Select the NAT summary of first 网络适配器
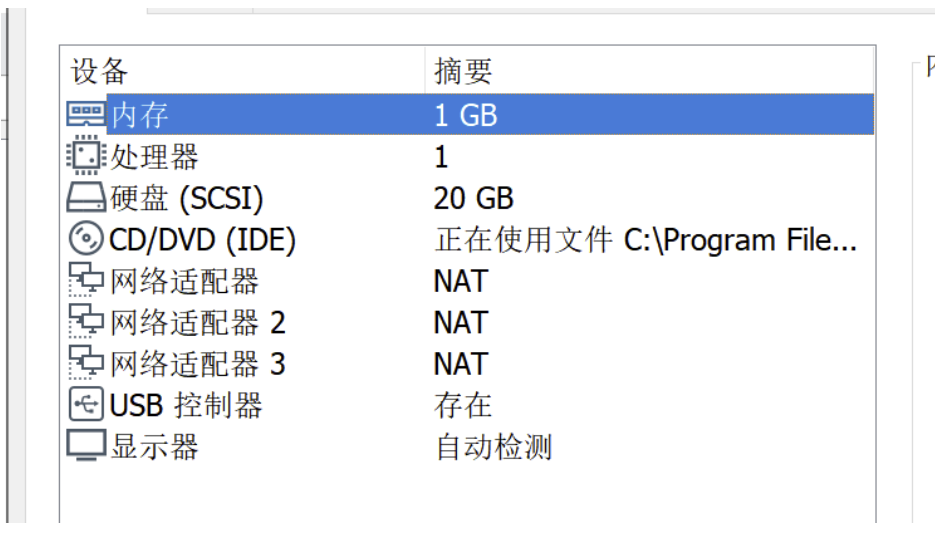The width and height of the screenshot is (935, 534). [460, 281]
